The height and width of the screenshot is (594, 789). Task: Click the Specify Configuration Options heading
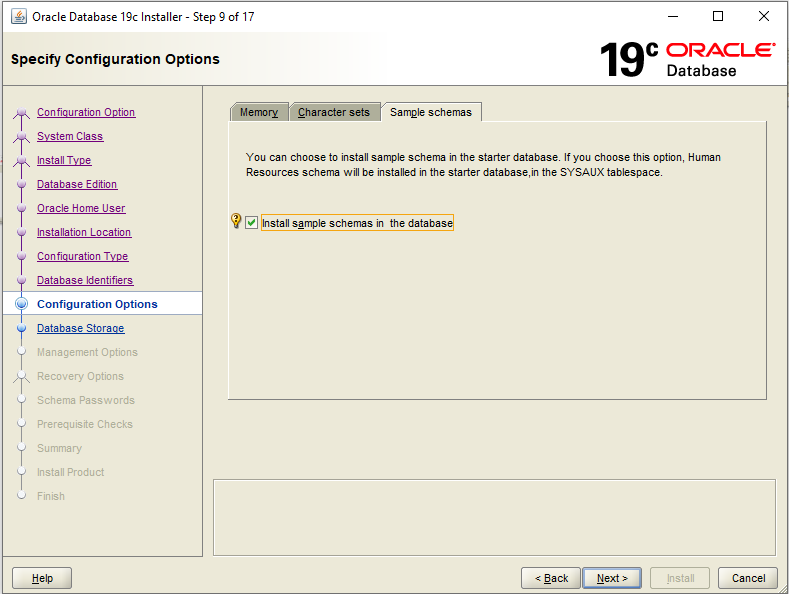[x=115, y=59]
